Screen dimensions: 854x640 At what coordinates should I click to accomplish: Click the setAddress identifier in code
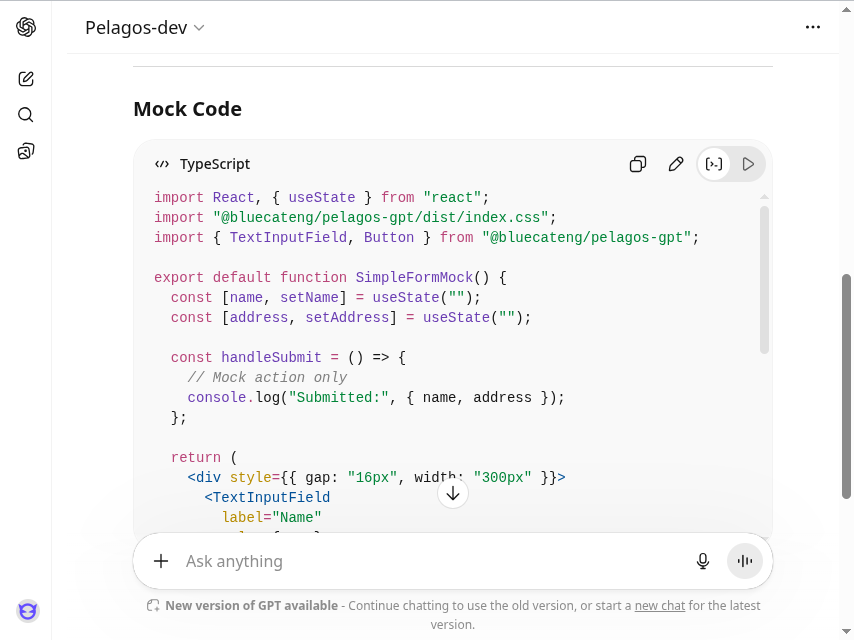(x=347, y=318)
